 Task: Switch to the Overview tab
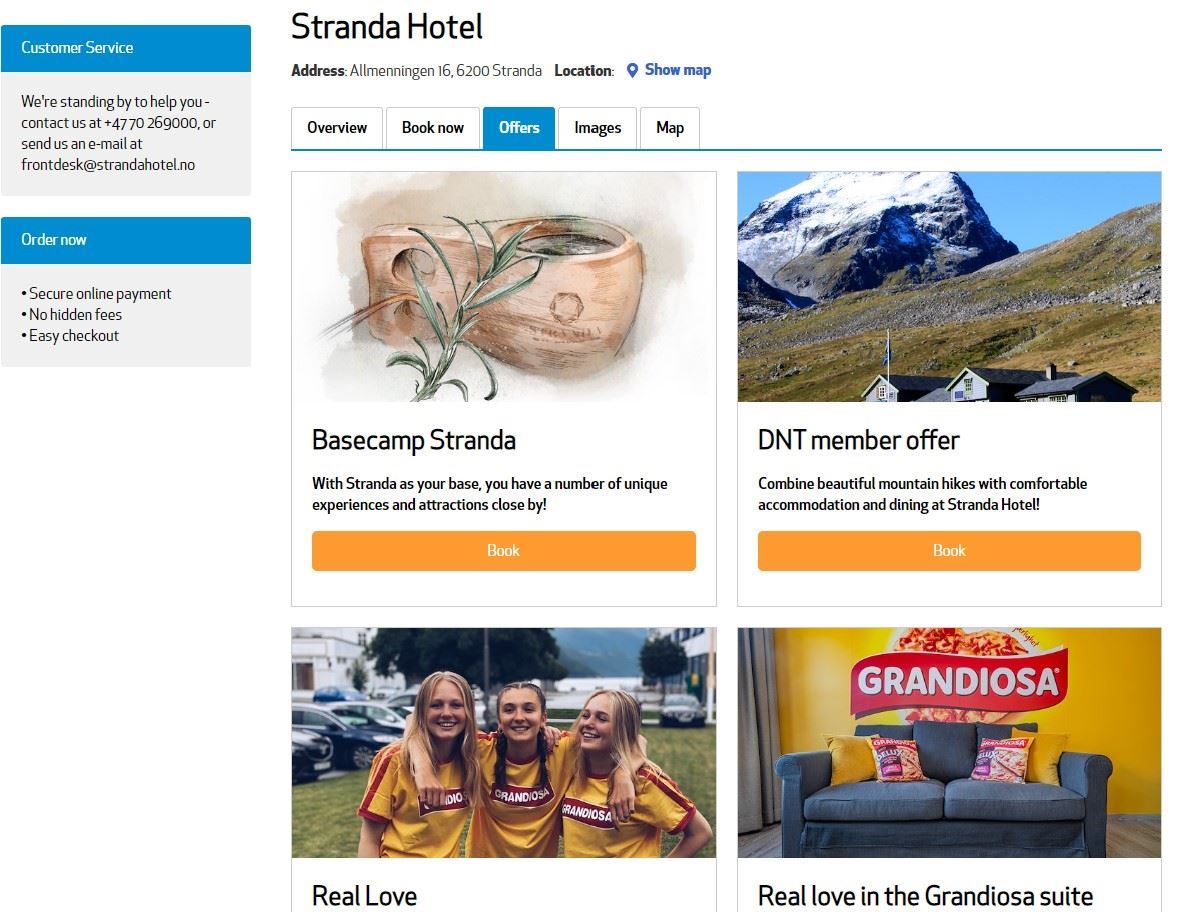coord(337,128)
